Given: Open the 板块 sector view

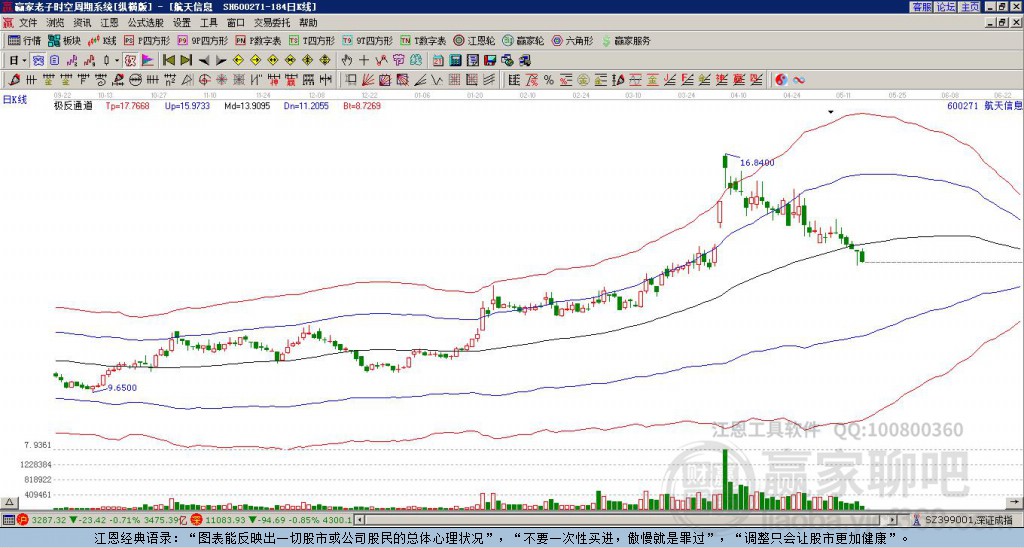Looking at the screenshot, I should coord(64,41).
